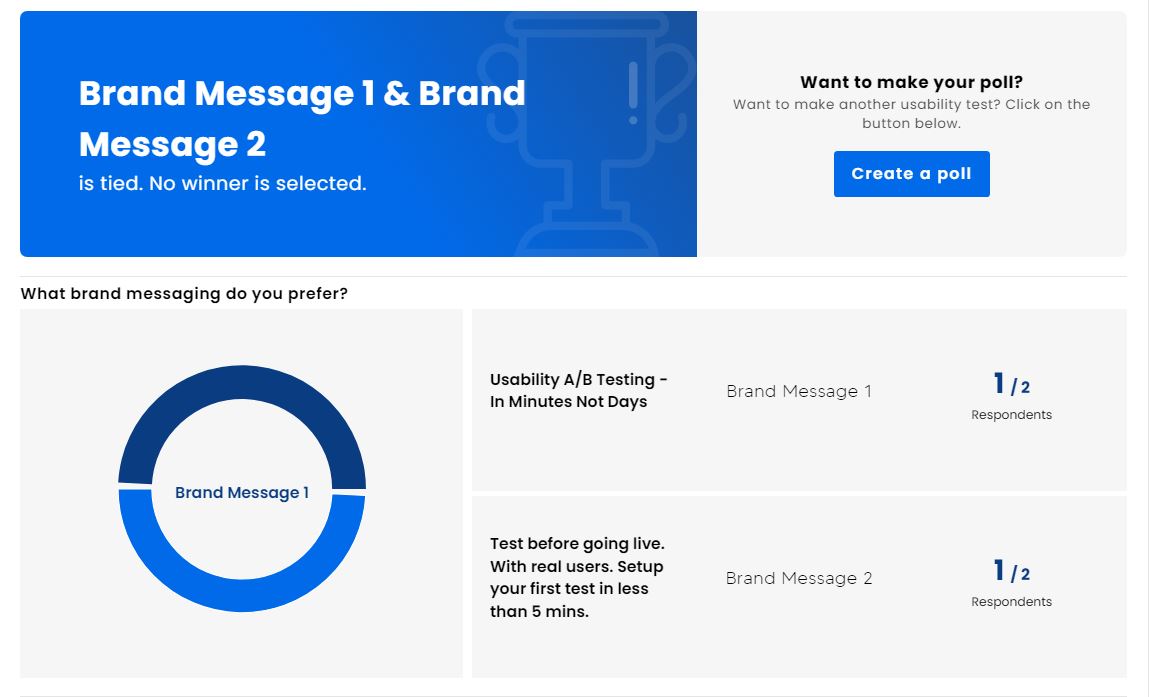Click the tie announcement headline in the banner

(x=302, y=118)
